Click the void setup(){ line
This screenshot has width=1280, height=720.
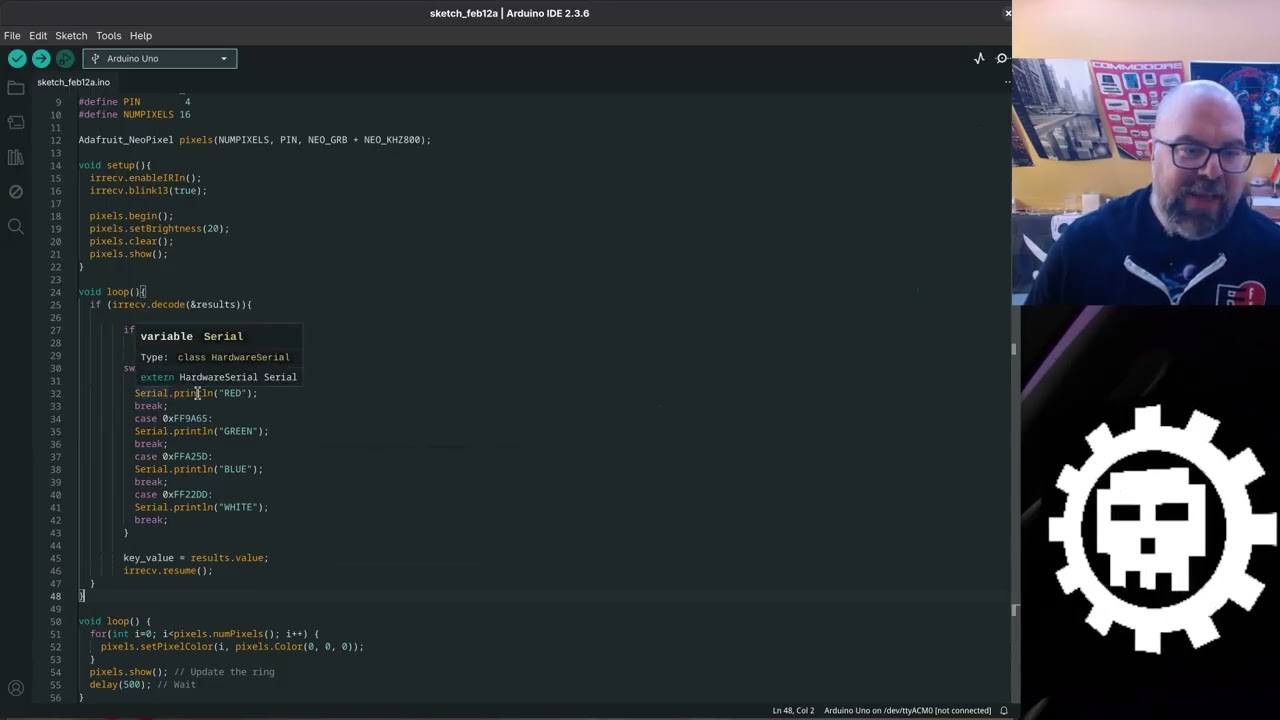tap(115, 165)
